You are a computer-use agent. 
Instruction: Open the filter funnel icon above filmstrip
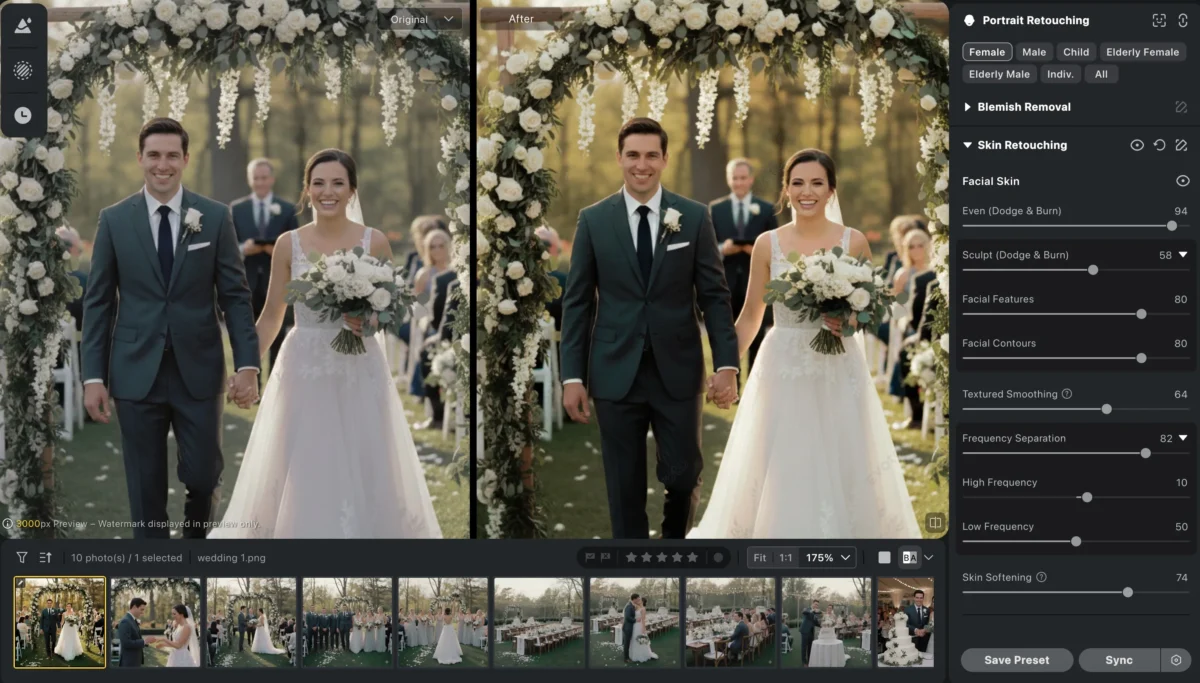point(22,557)
